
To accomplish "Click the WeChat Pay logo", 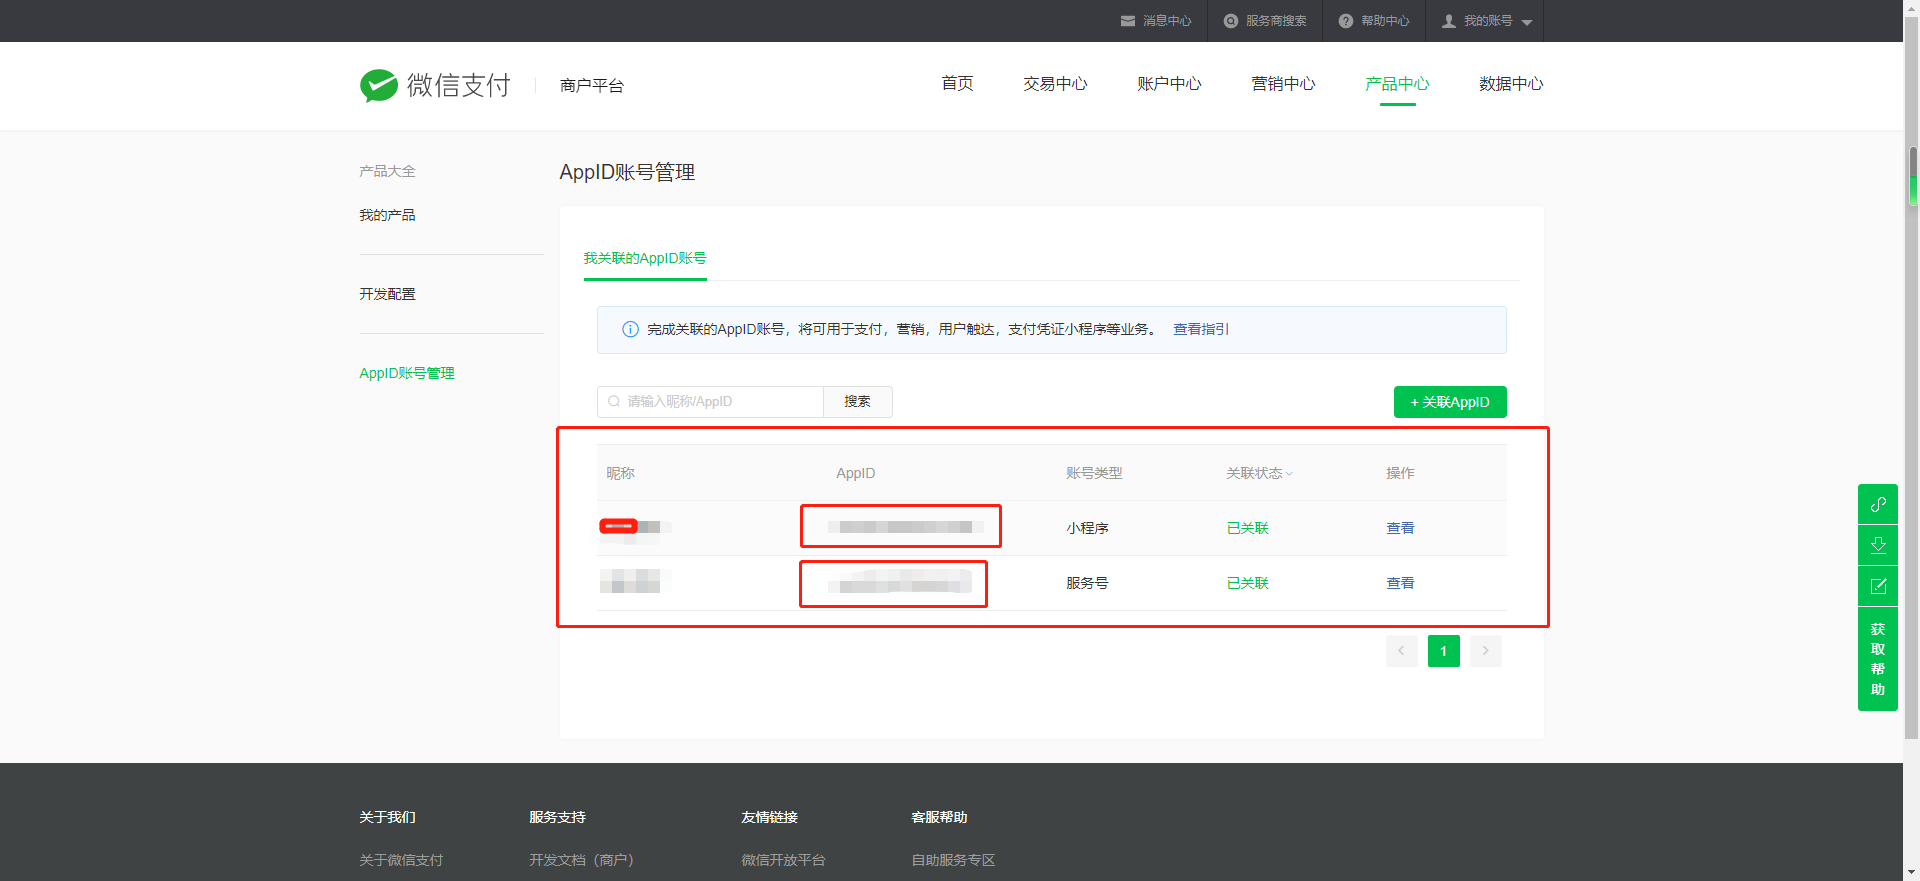I will (x=435, y=85).
